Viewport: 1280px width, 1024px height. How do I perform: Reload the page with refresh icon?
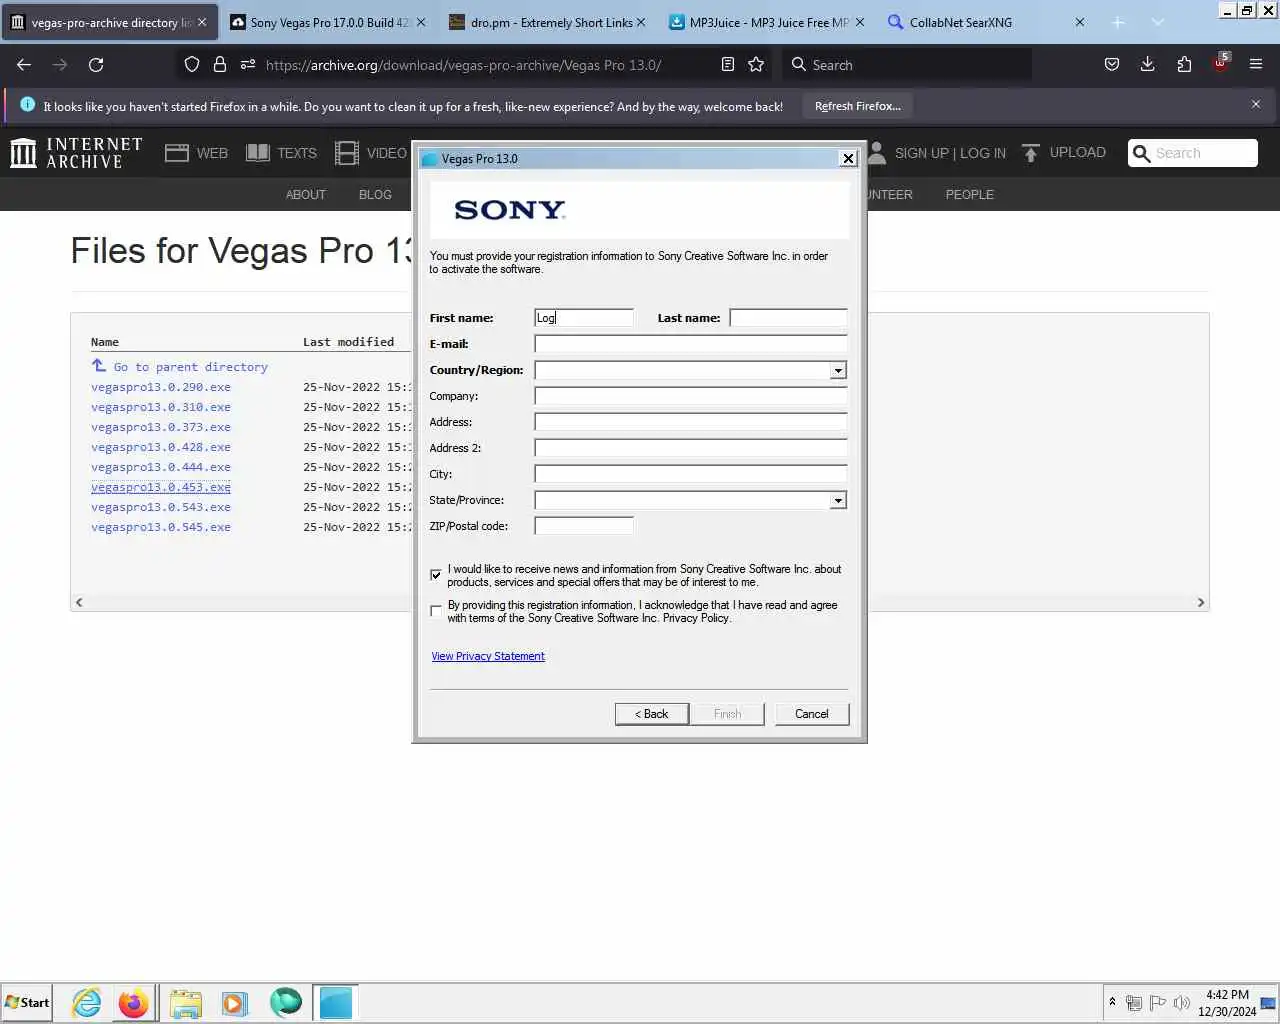pyautogui.click(x=96, y=64)
